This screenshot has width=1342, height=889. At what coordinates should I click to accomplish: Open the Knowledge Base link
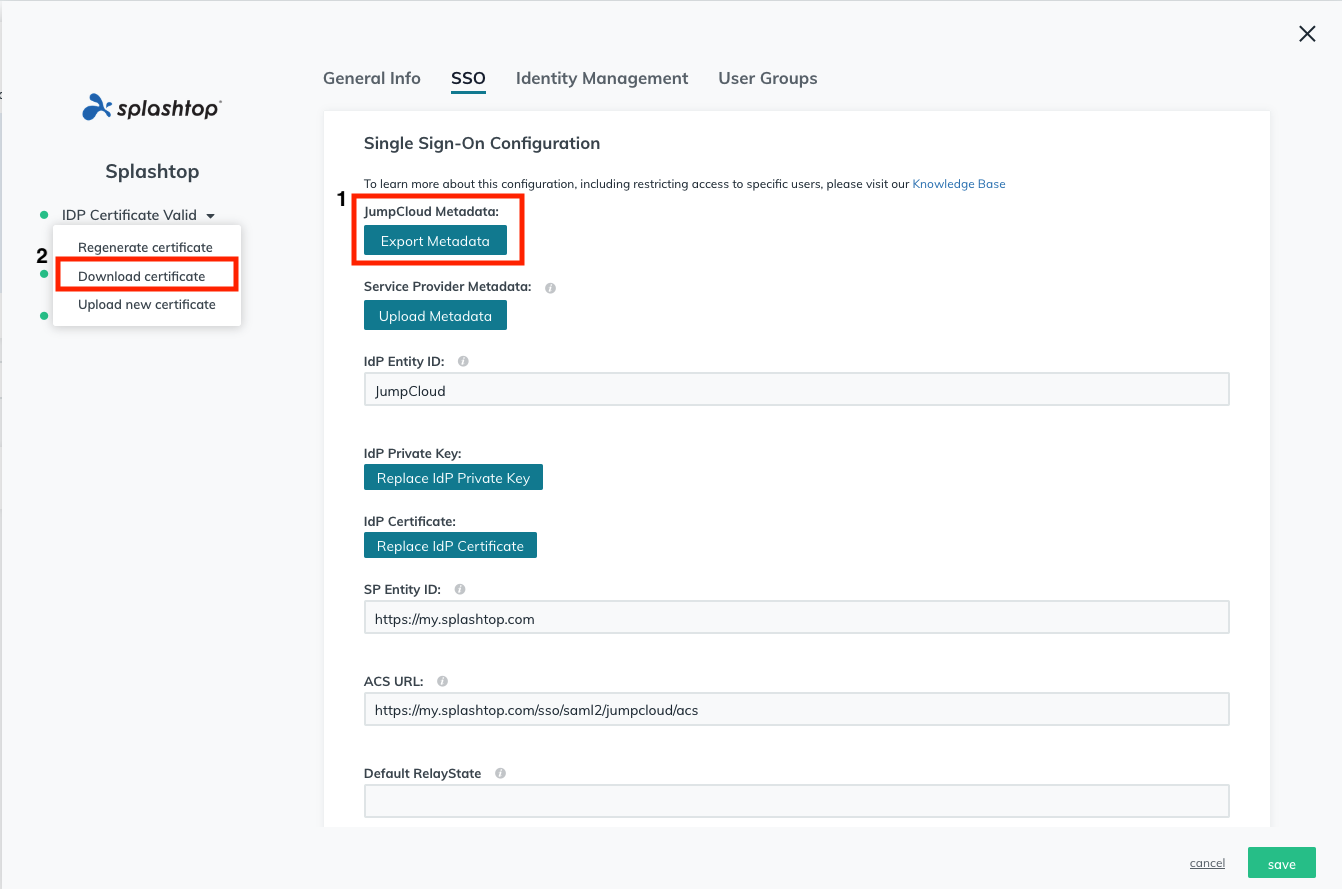(959, 184)
